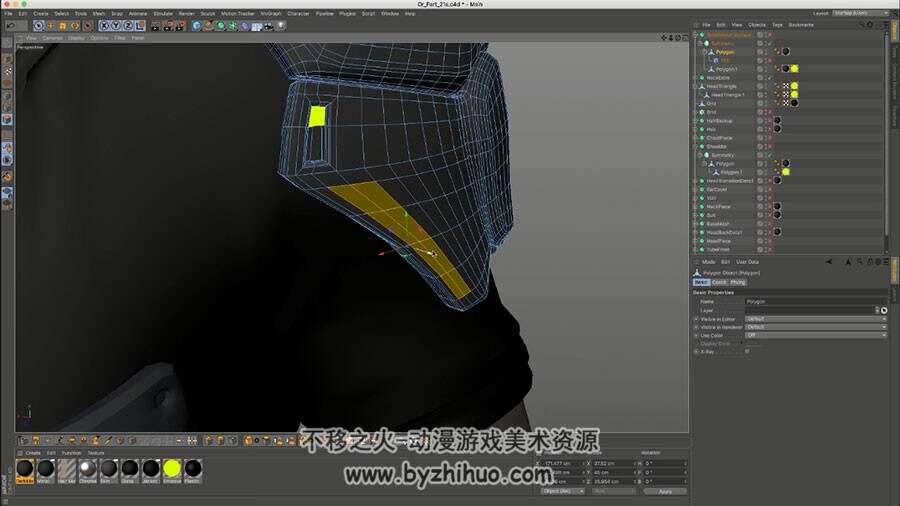Click the purple Deformer icon

tap(245, 26)
